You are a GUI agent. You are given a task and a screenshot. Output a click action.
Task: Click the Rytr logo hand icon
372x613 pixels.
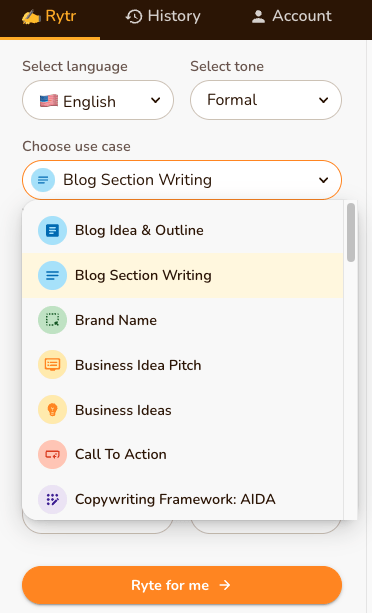click(x=31, y=17)
